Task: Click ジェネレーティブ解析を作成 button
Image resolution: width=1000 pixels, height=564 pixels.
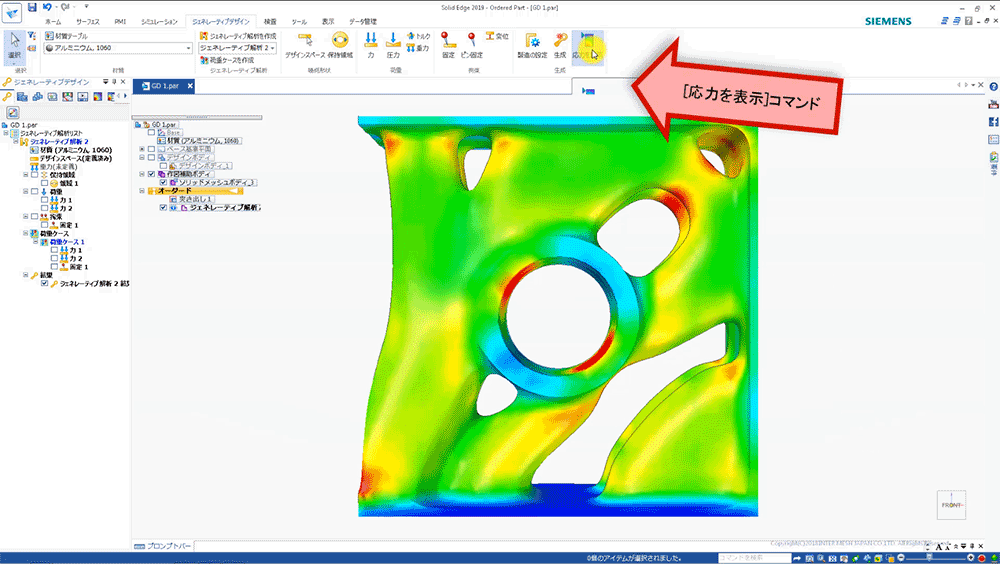Action: (x=238, y=36)
